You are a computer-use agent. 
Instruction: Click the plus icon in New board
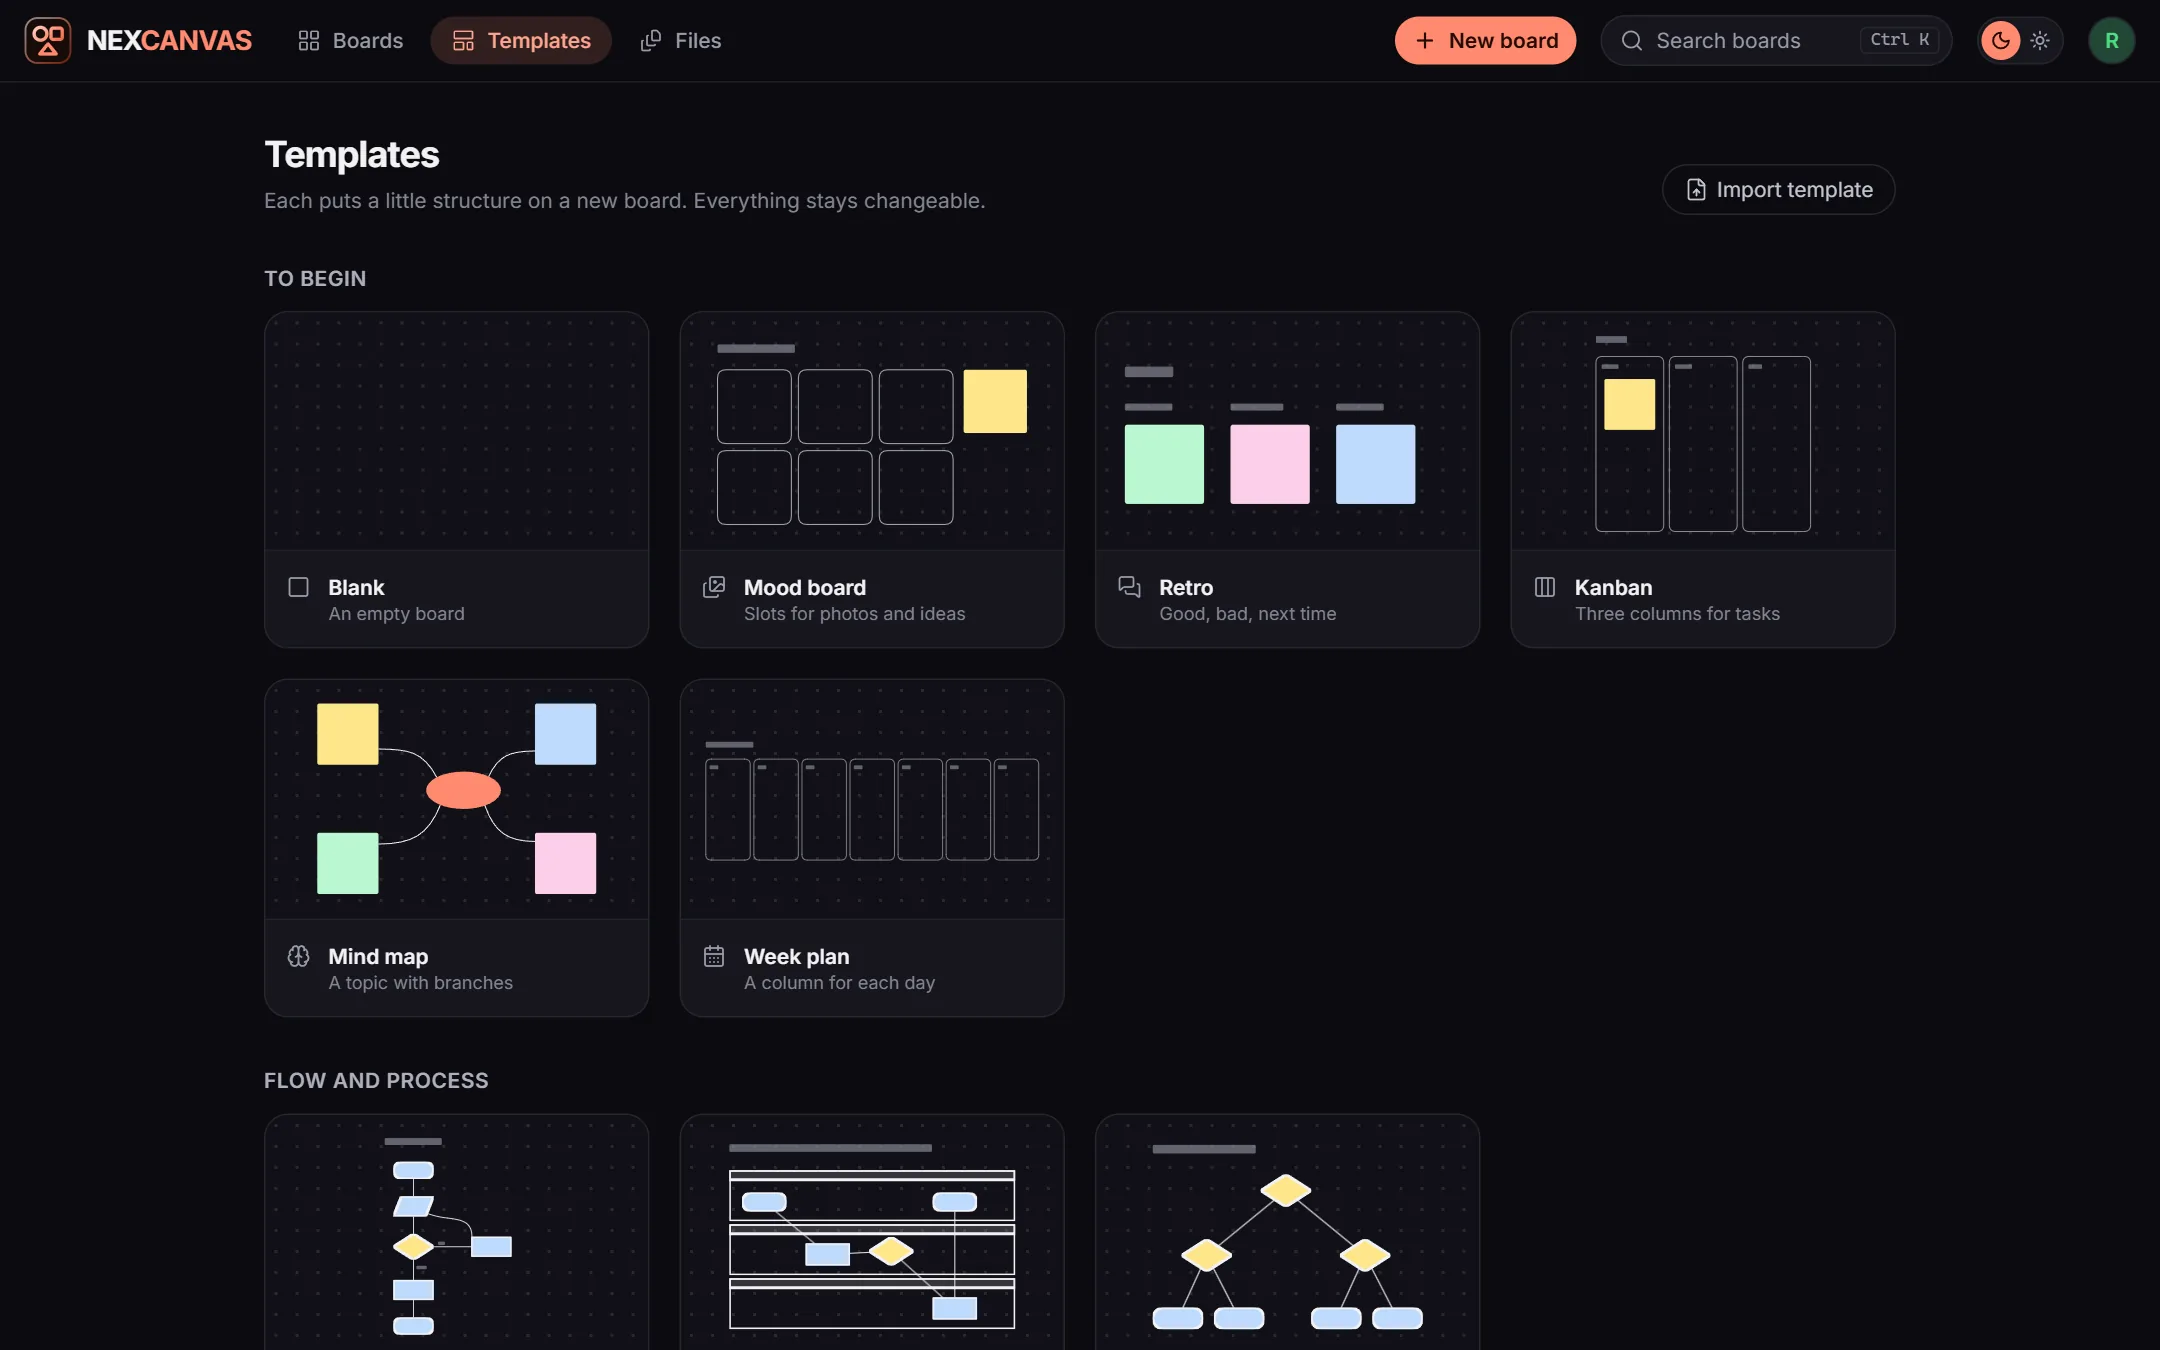point(1425,40)
